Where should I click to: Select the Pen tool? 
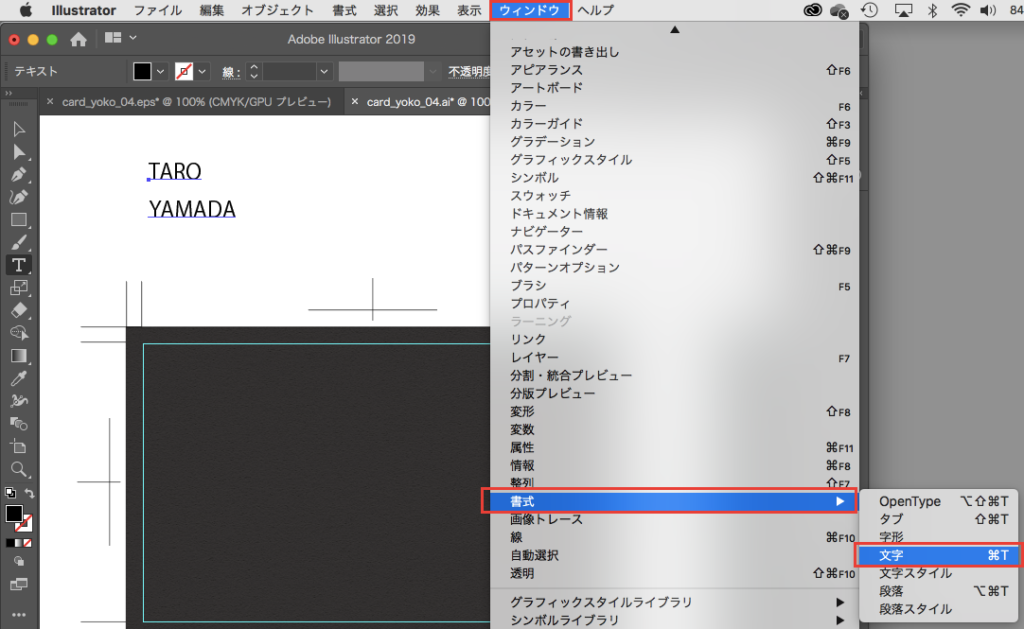tap(19, 174)
